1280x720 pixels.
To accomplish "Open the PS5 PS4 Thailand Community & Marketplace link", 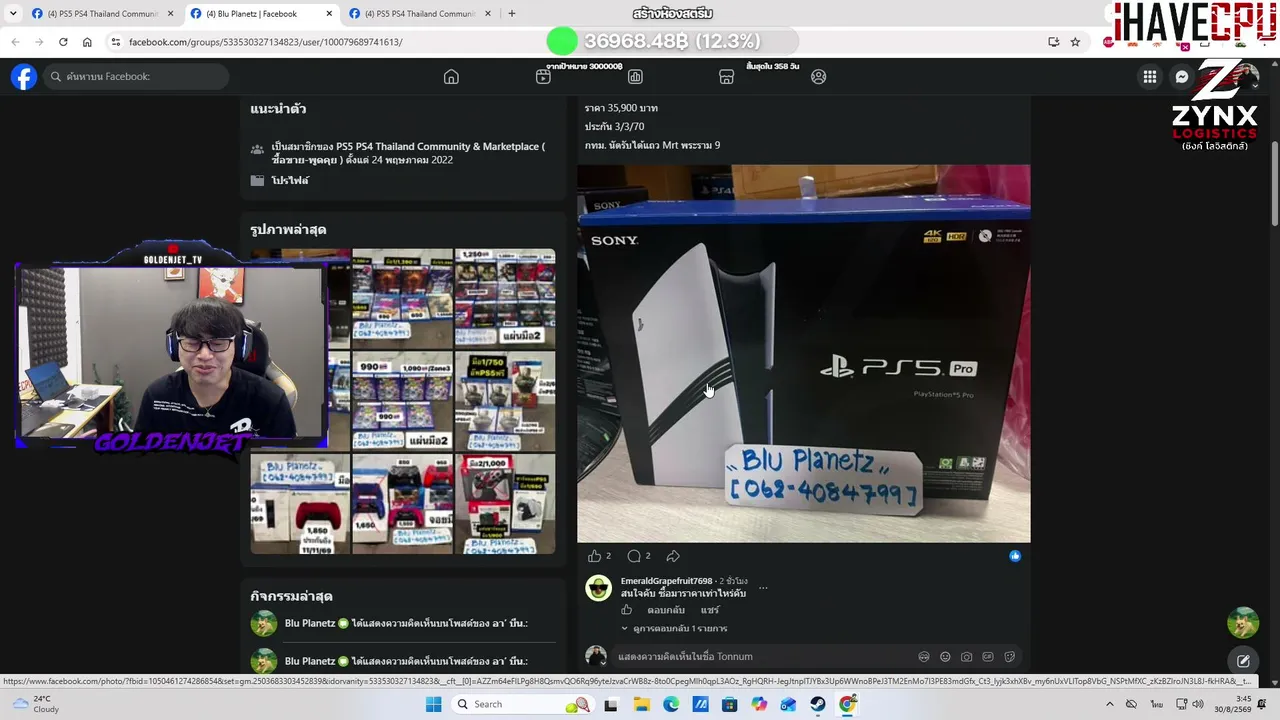I will [x=408, y=153].
